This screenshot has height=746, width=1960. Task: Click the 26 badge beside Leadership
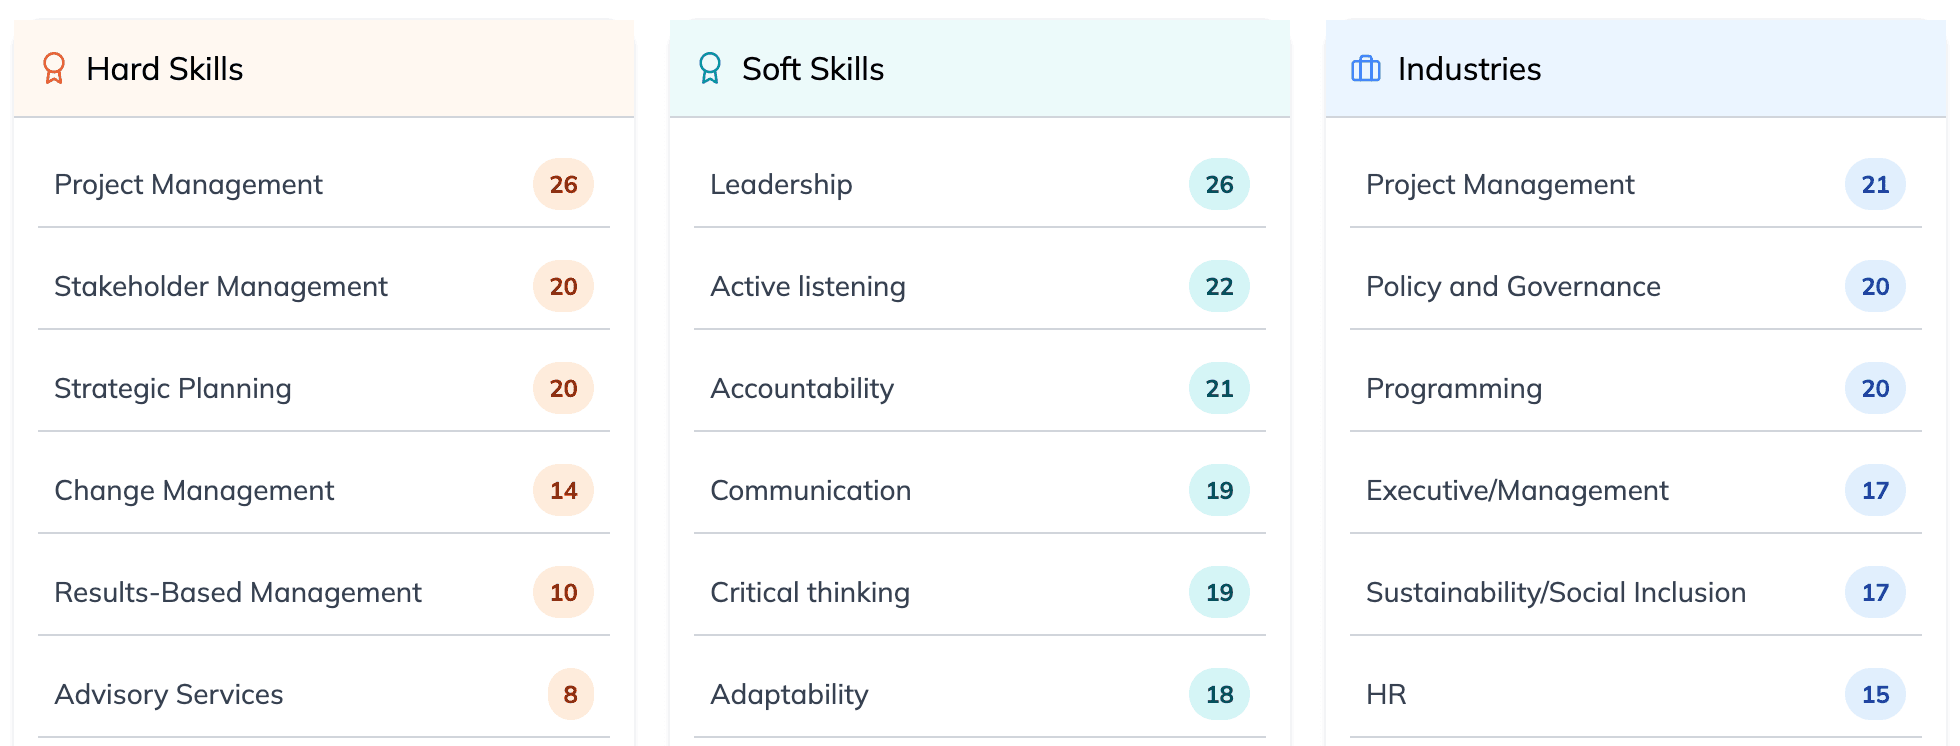point(1219,185)
